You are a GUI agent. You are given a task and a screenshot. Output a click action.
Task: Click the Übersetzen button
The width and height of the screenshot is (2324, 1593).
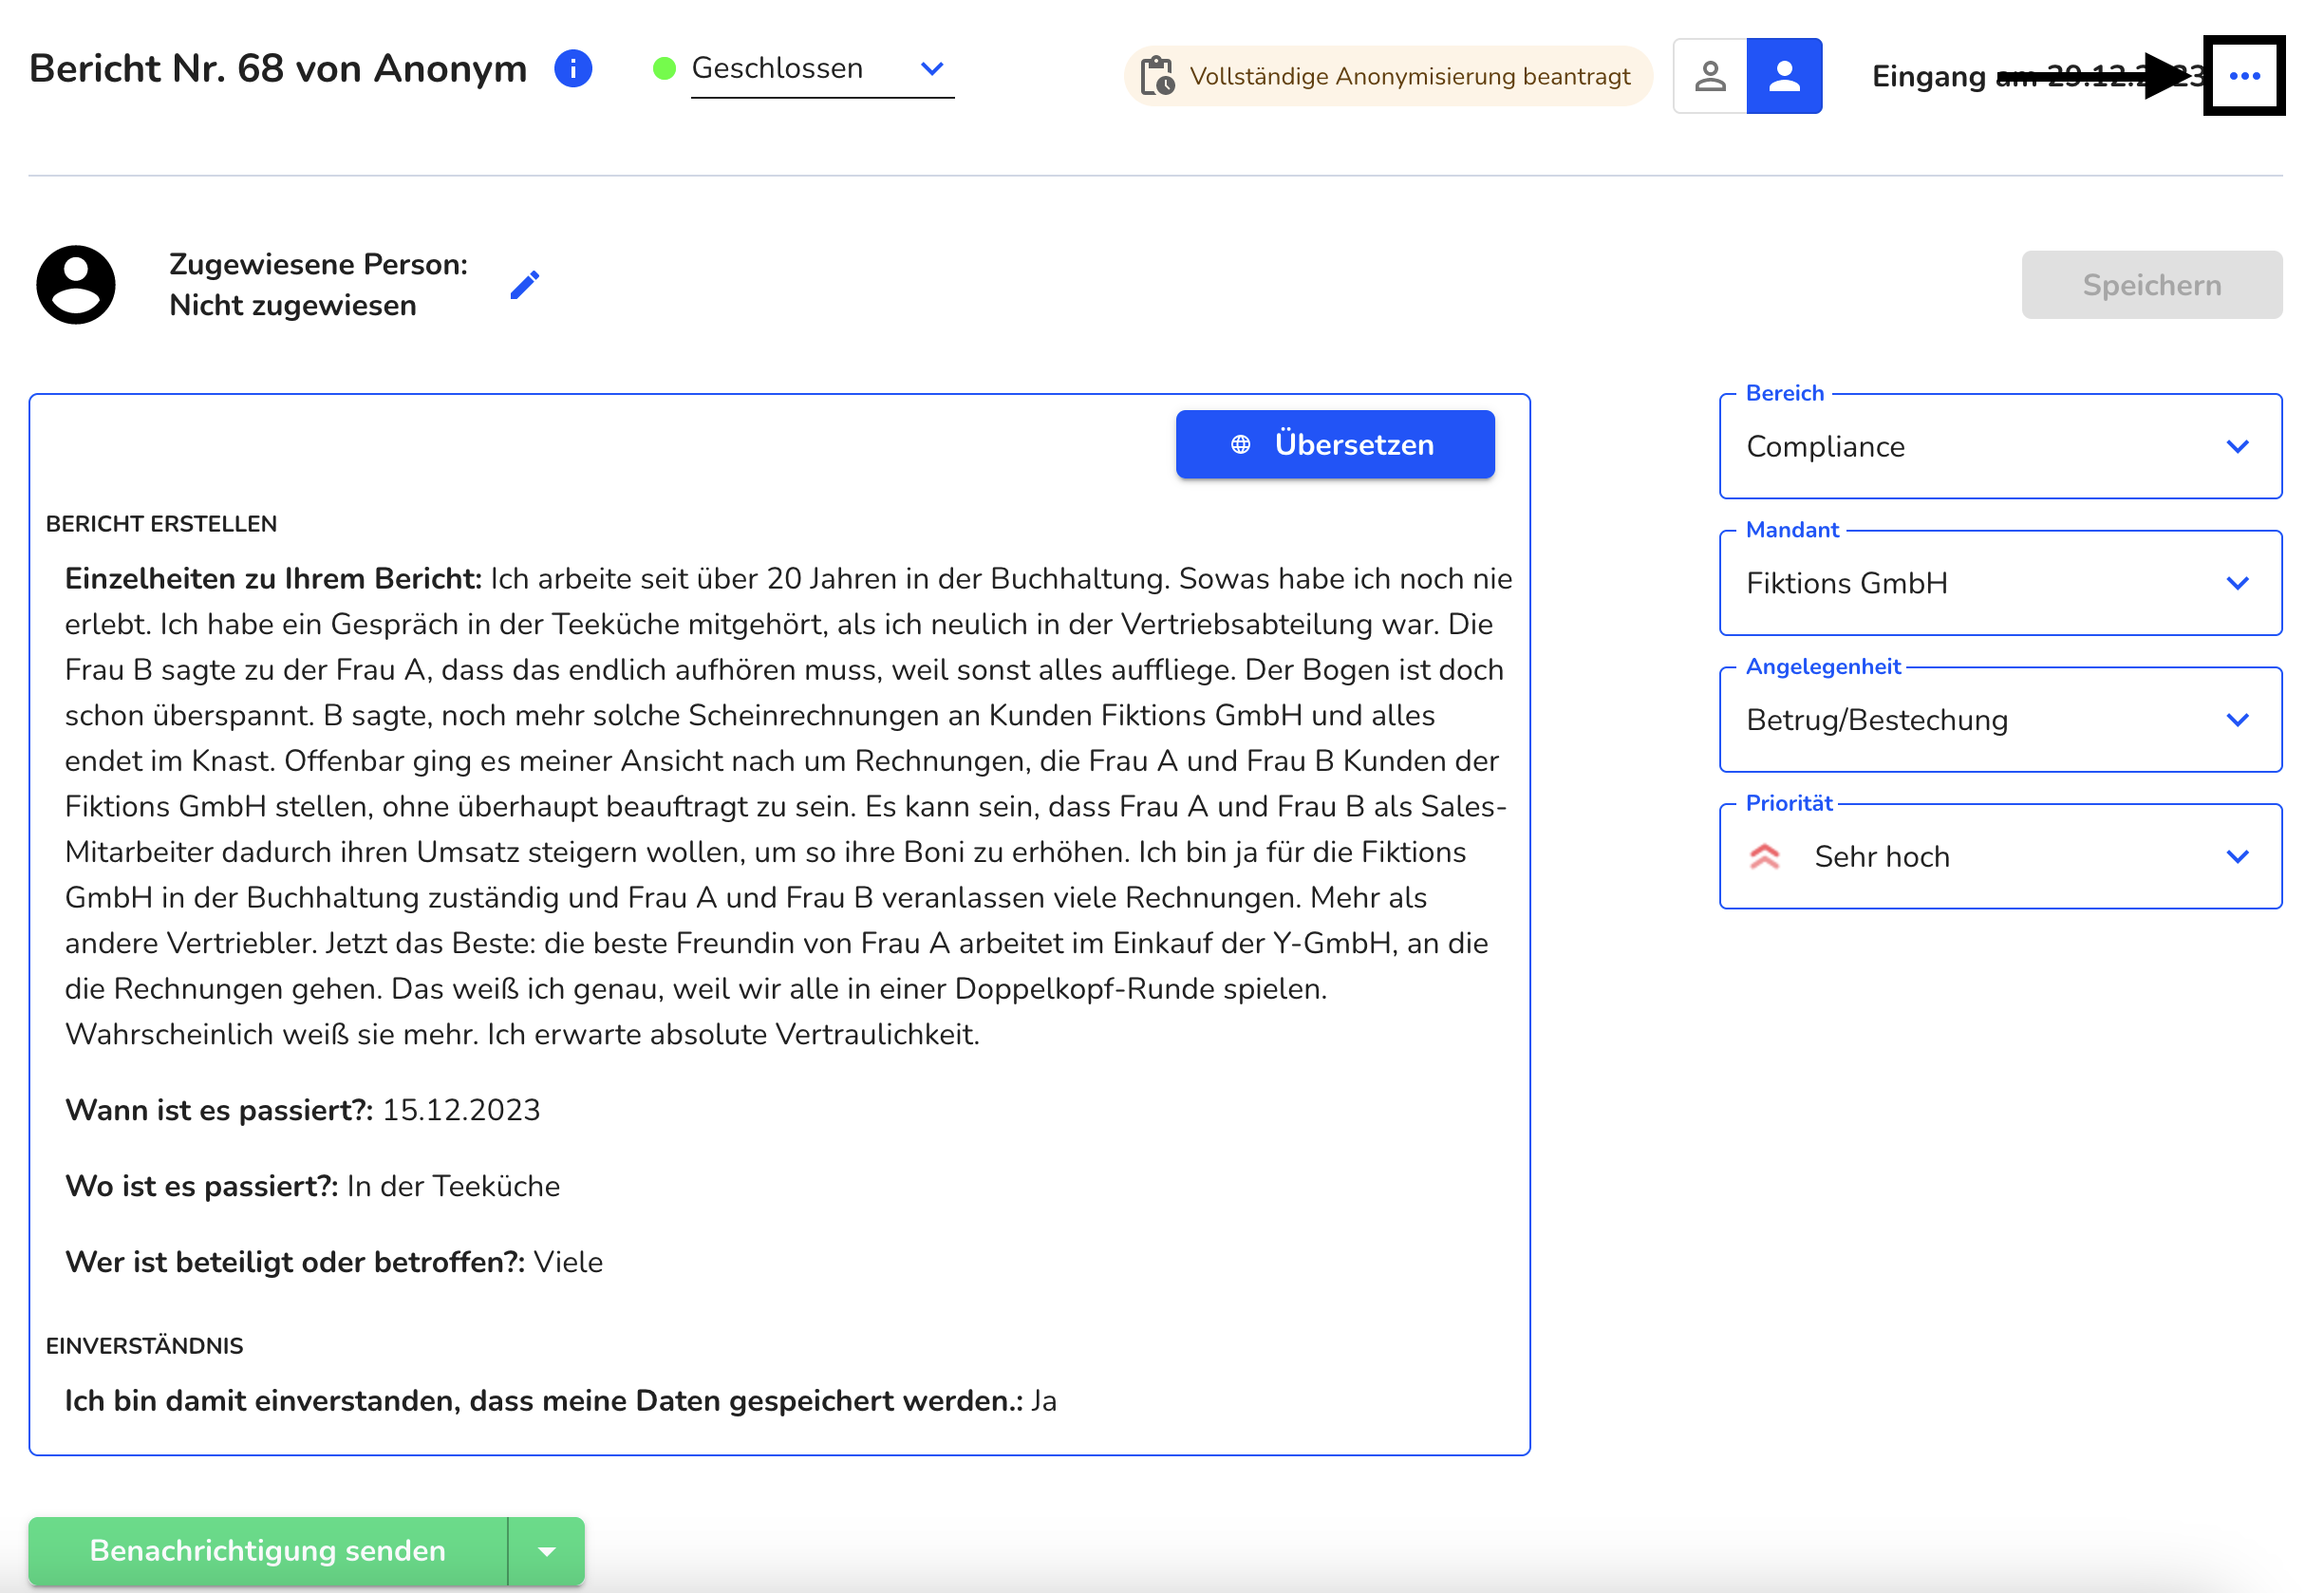(x=1335, y=445)
